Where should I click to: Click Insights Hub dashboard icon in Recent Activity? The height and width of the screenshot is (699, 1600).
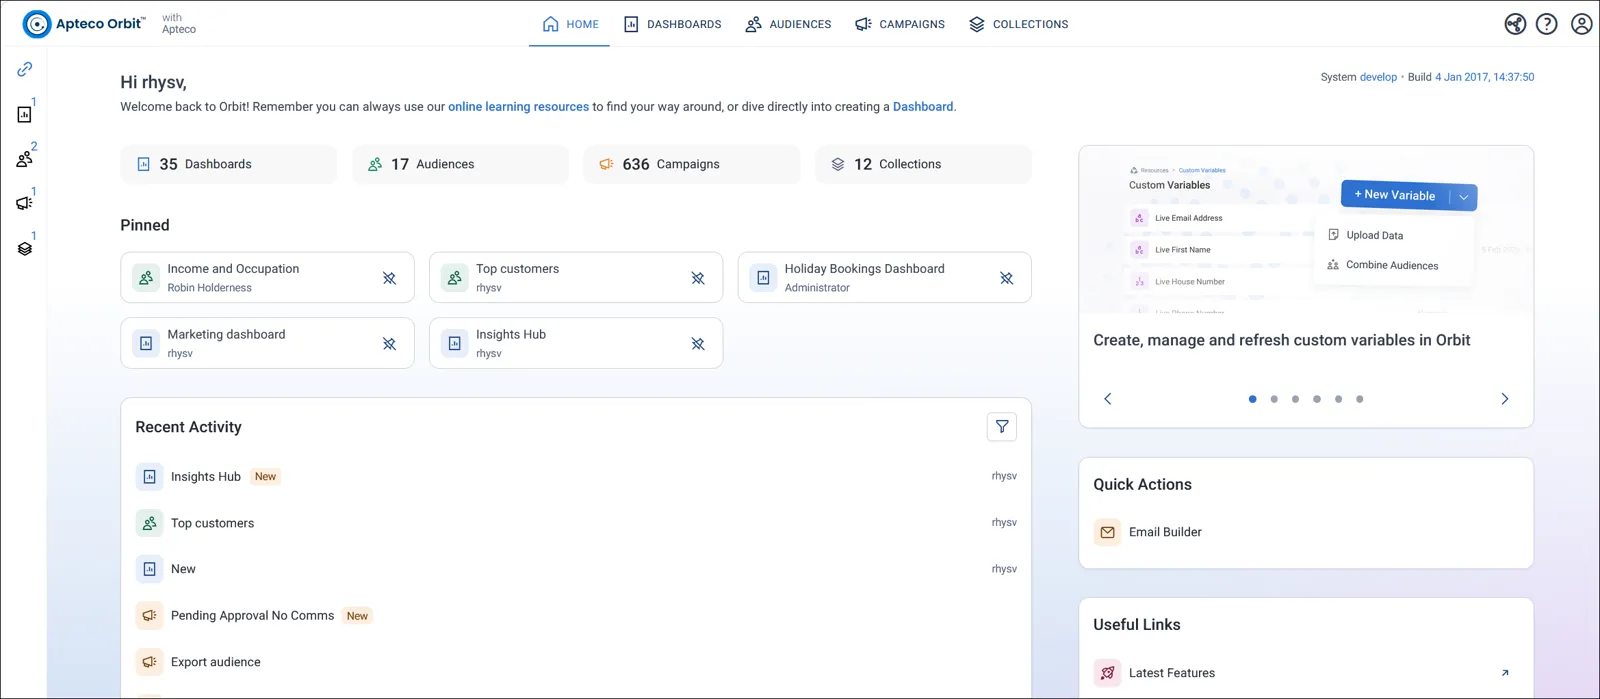pyautogui.click(x=149, y=477)
